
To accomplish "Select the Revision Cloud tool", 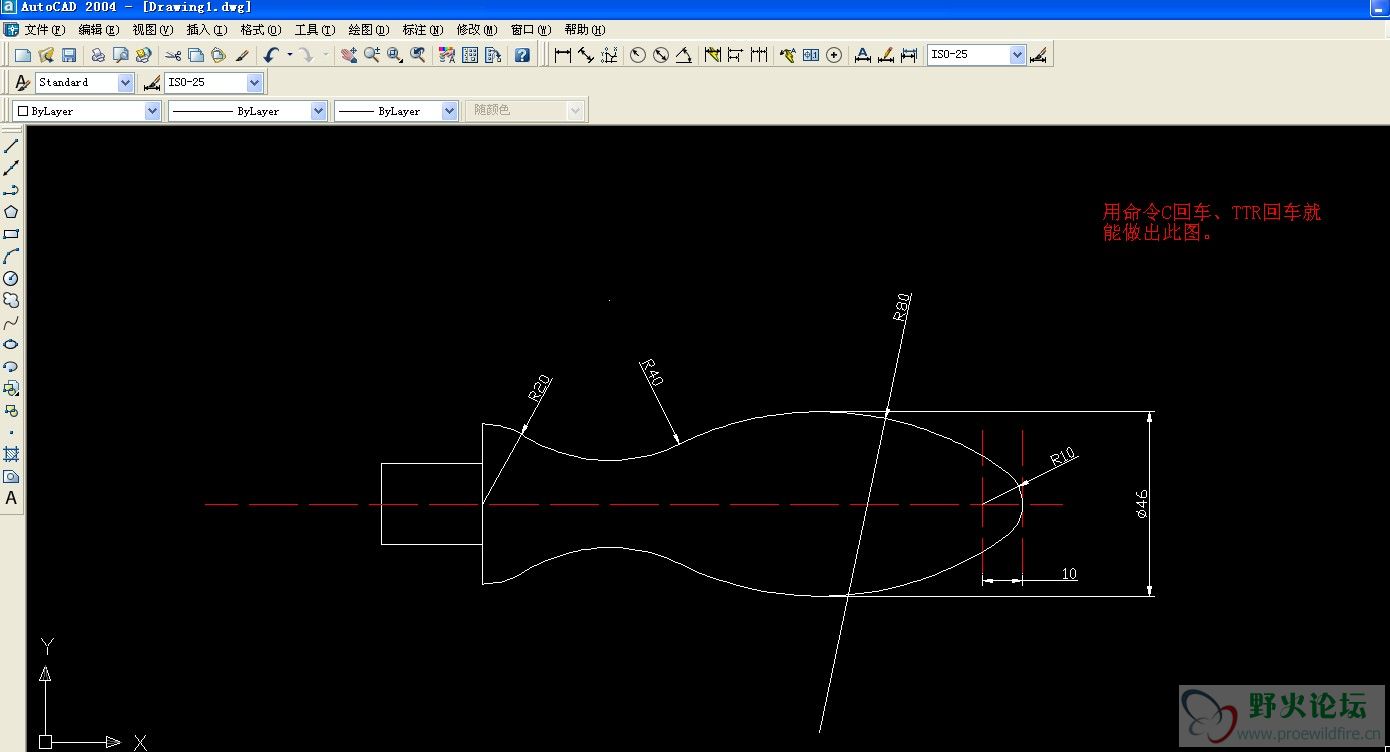I will pyautogui.click(x=11, y=300).
